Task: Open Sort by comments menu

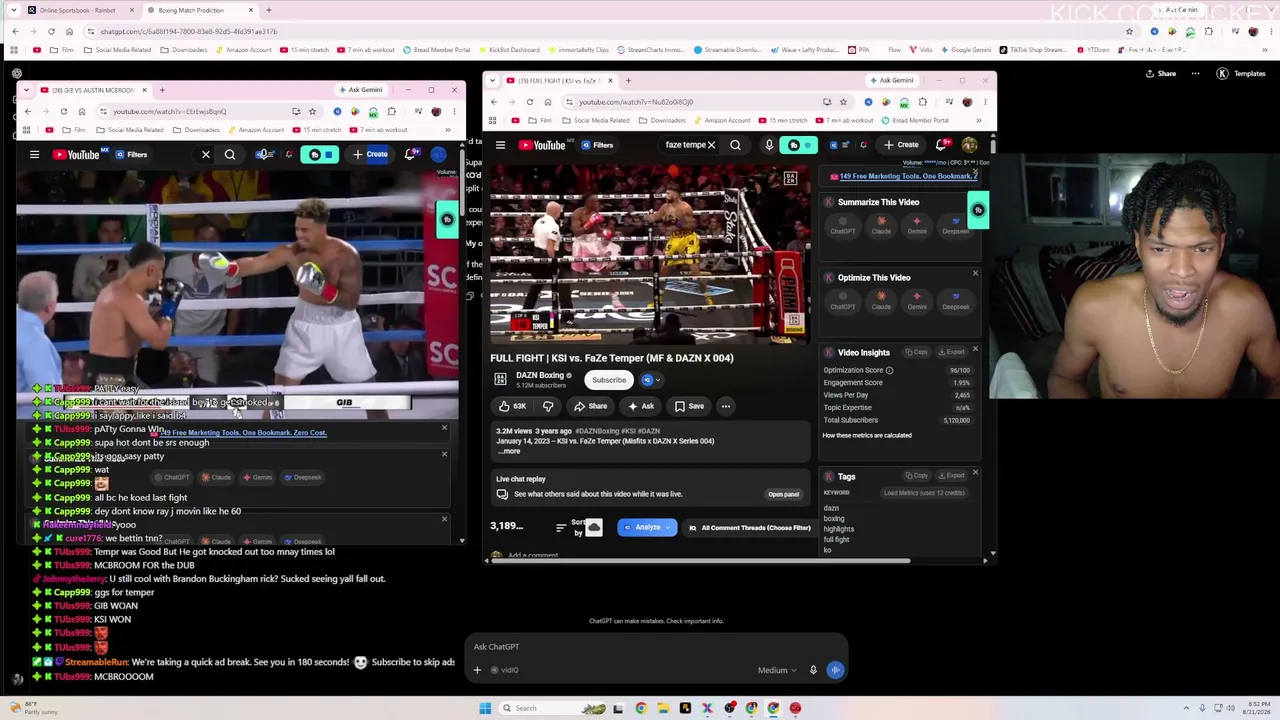Action: 570,527
